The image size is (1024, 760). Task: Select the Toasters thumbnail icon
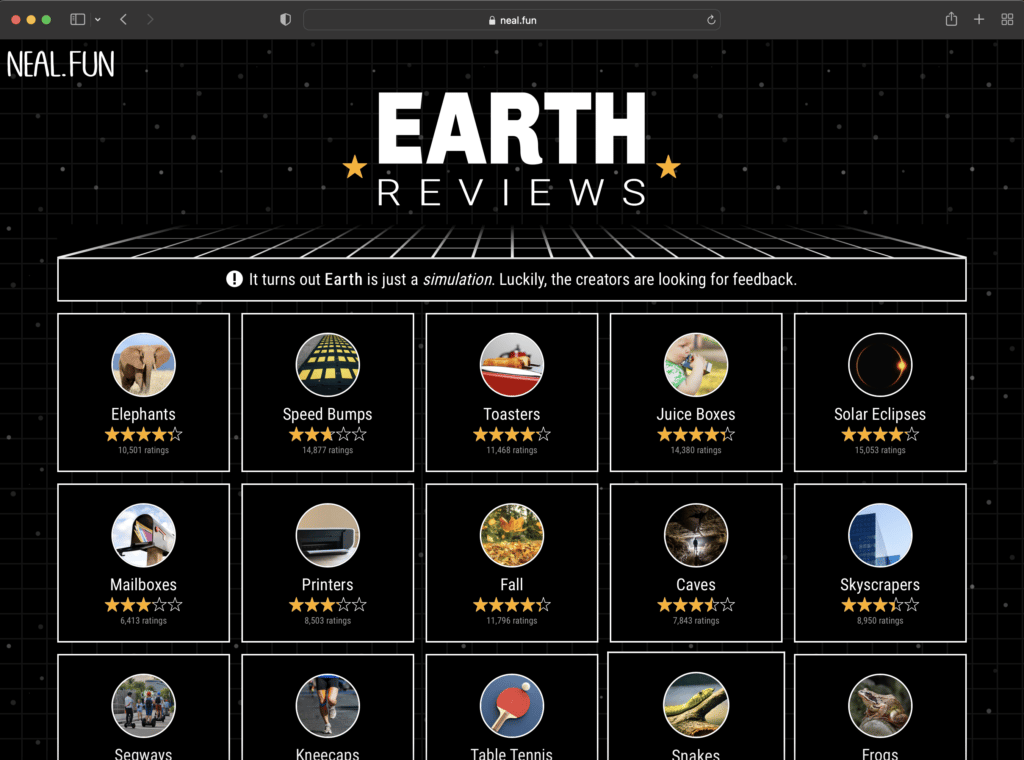click(511, 363)
